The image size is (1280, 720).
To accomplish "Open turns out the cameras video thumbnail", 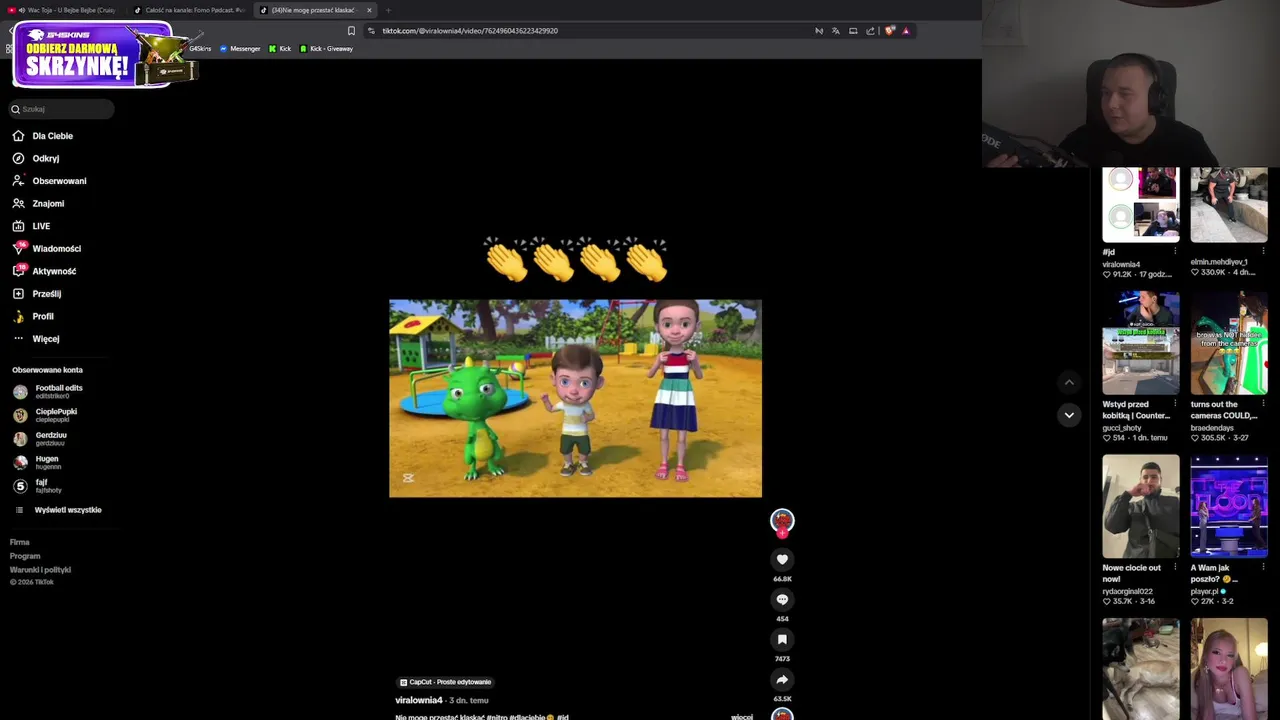I will click(x=1229, y=343).
